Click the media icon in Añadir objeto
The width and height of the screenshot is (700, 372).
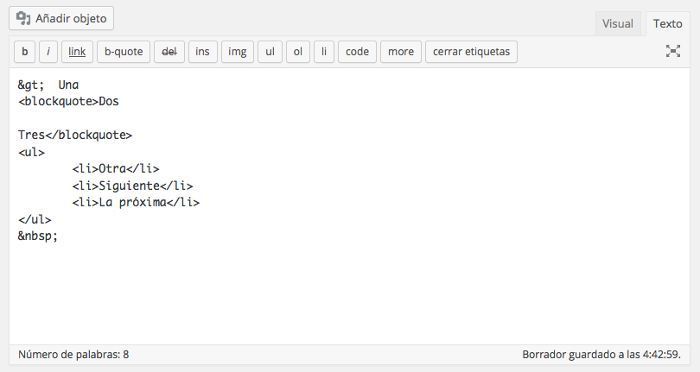pyautogui.click(x=23, y=18)
